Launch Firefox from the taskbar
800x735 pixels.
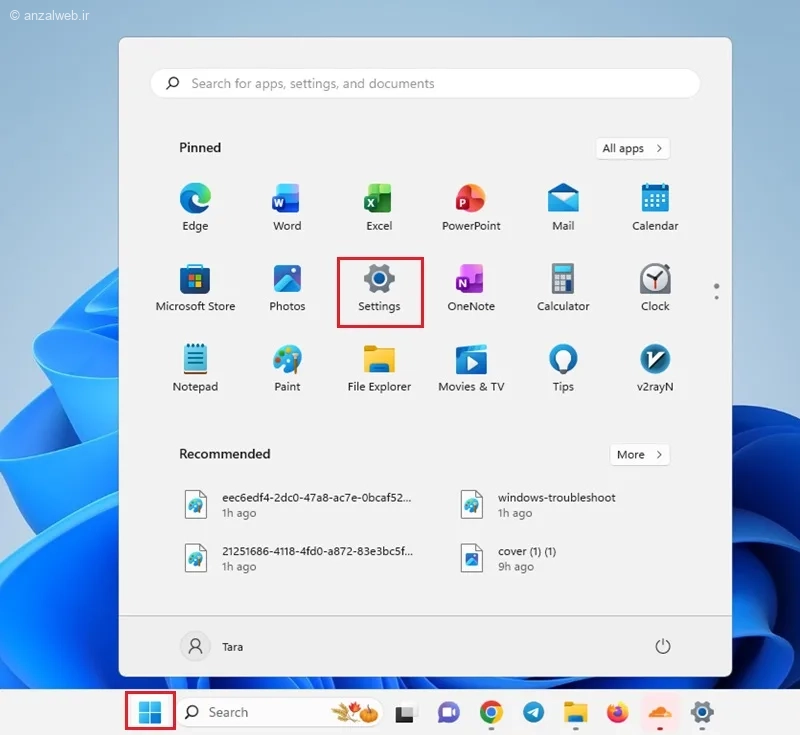617,712
